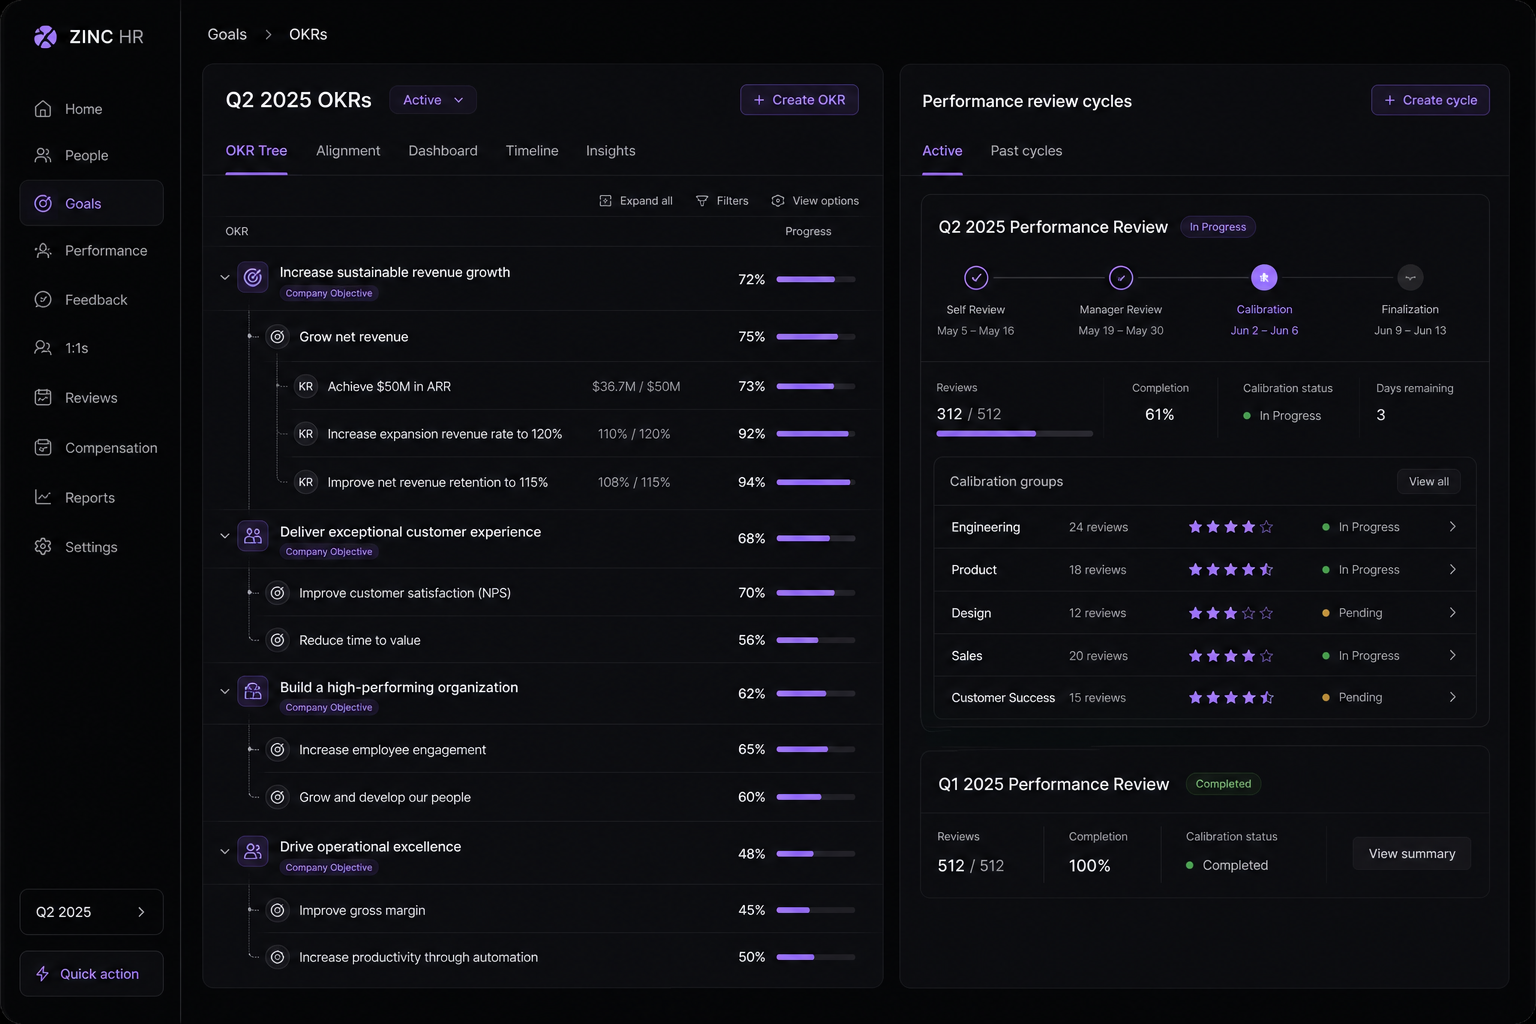Click the Completed badge on Q1 review
1536x1024 pixels.
point(1223,784)
